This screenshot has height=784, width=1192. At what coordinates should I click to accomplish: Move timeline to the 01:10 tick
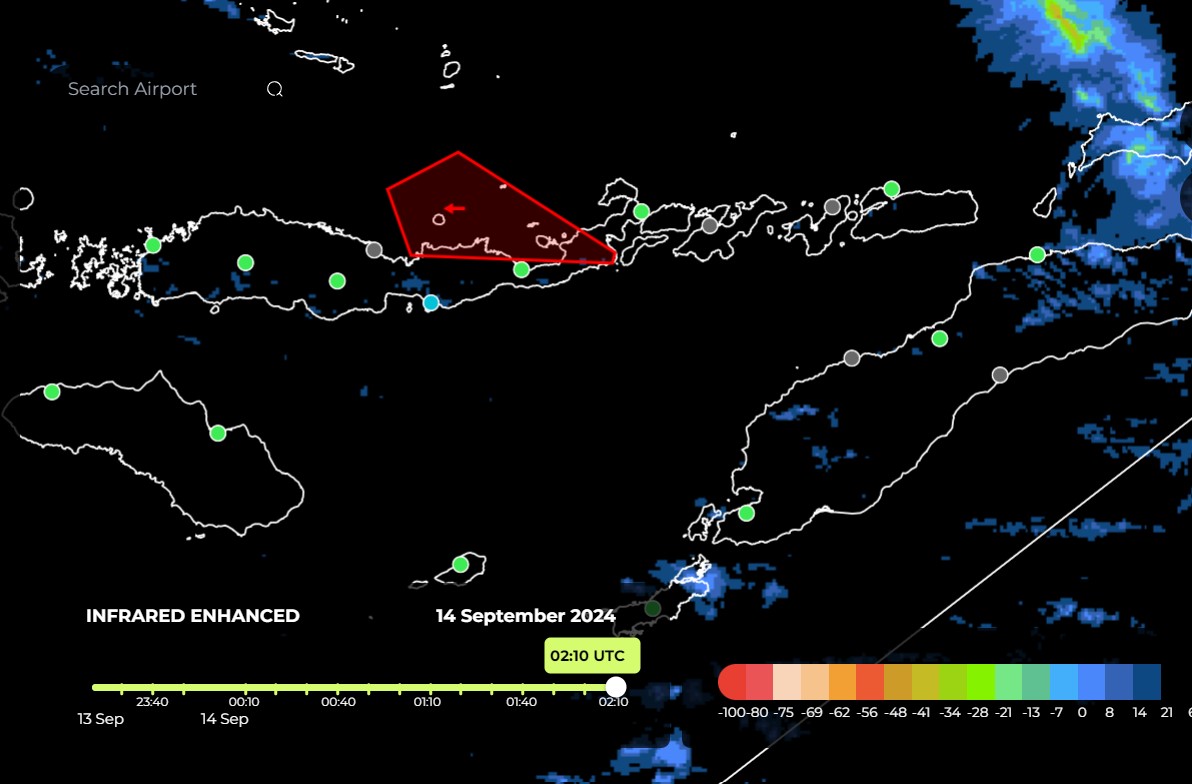click(430, 688)
